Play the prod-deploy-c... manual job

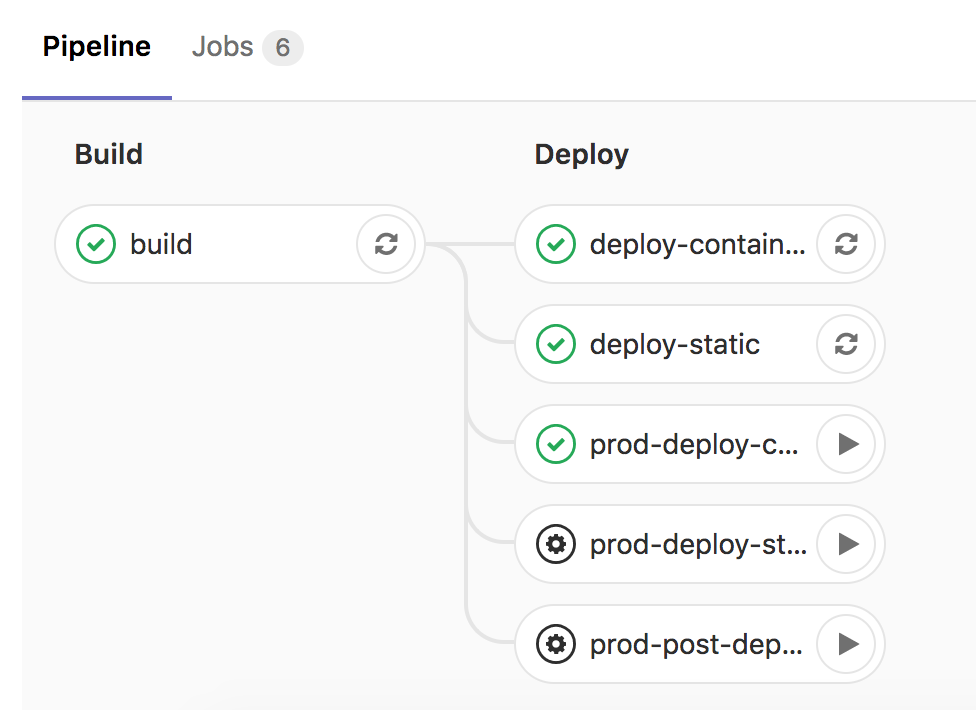tap(846, 444)
